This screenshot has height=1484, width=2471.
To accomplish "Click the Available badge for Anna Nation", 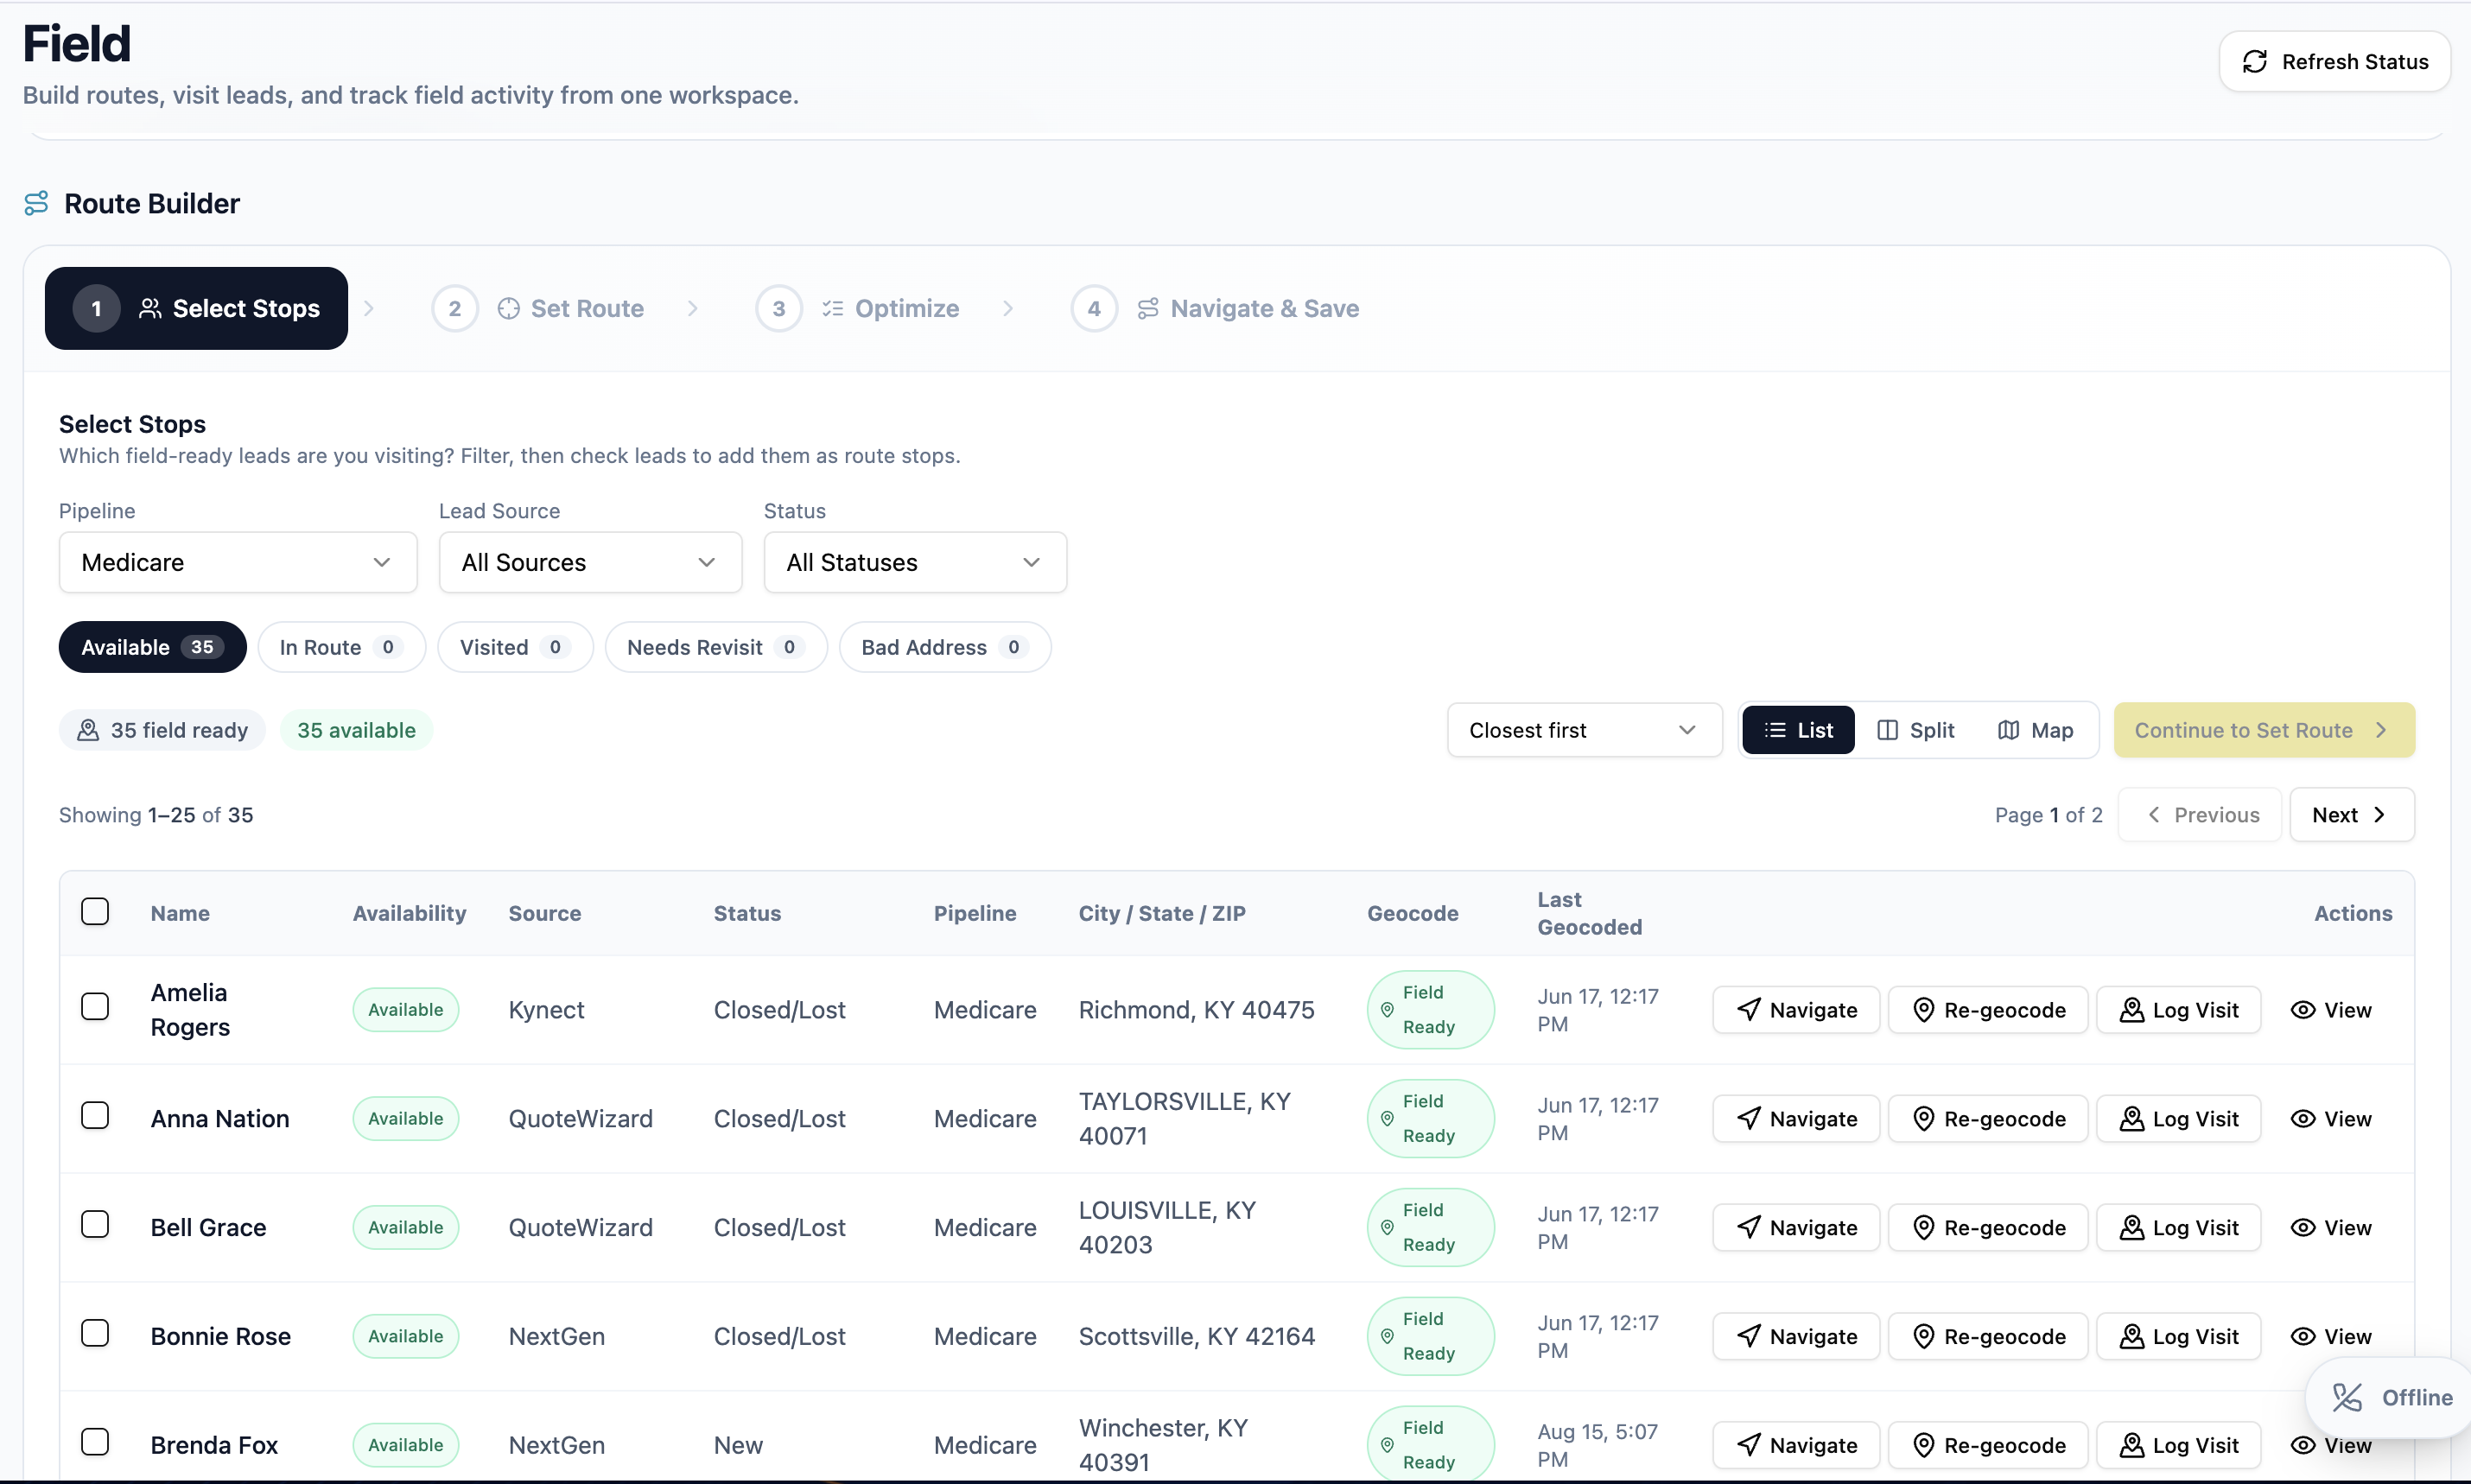I will coord(405,1119).
